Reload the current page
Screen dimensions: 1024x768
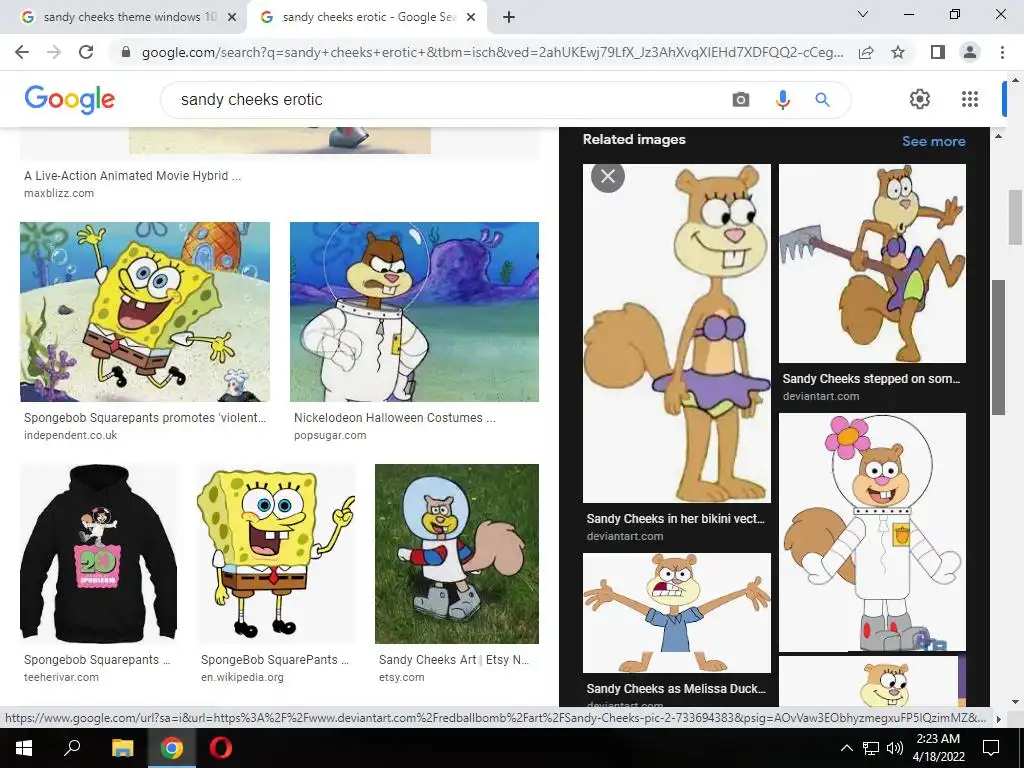[x=86, y=52]
